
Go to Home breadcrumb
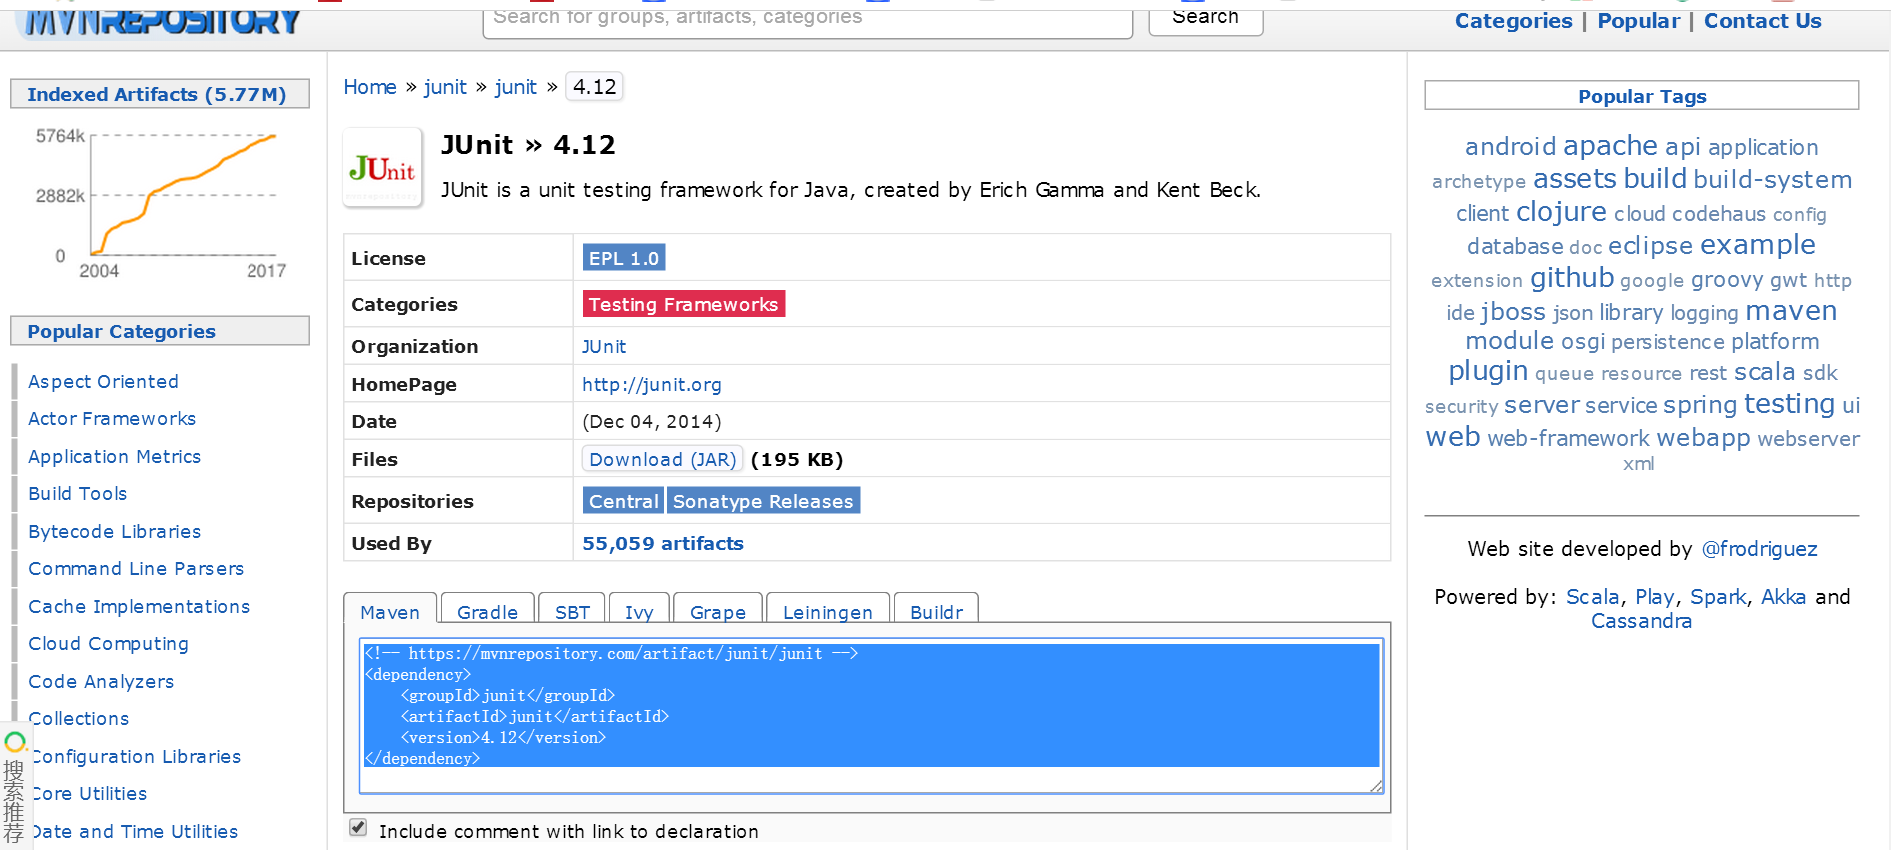pyautogui.click(x=370, y=87)
